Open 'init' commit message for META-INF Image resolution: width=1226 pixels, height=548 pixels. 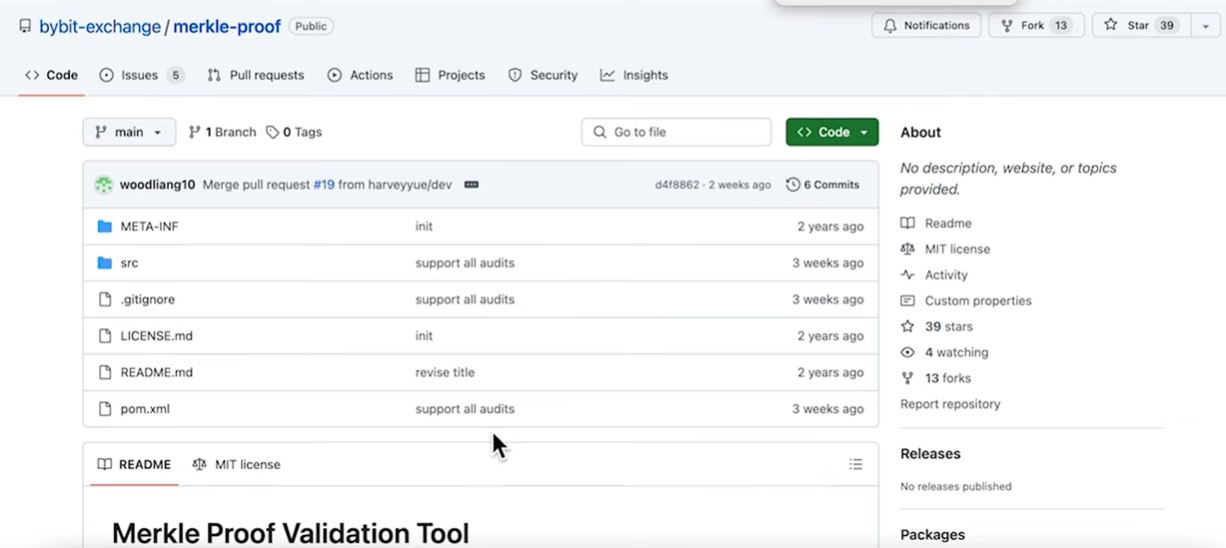[x=424, y=227]
